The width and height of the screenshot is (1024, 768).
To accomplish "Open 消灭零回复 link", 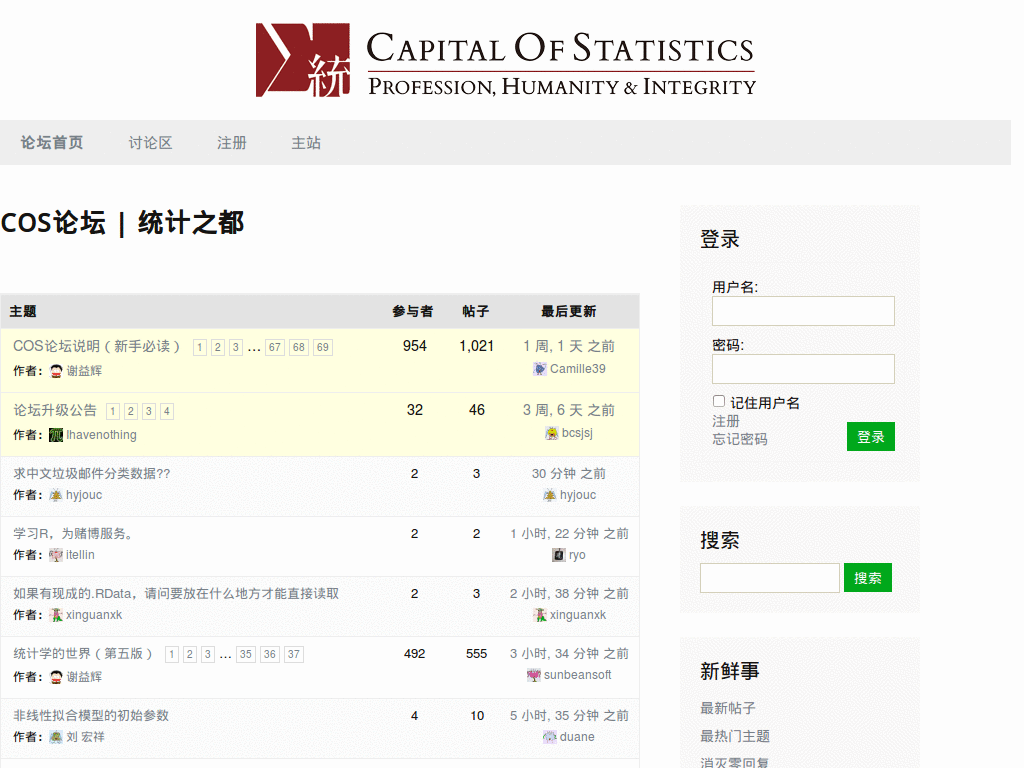I will coord(735,761).
